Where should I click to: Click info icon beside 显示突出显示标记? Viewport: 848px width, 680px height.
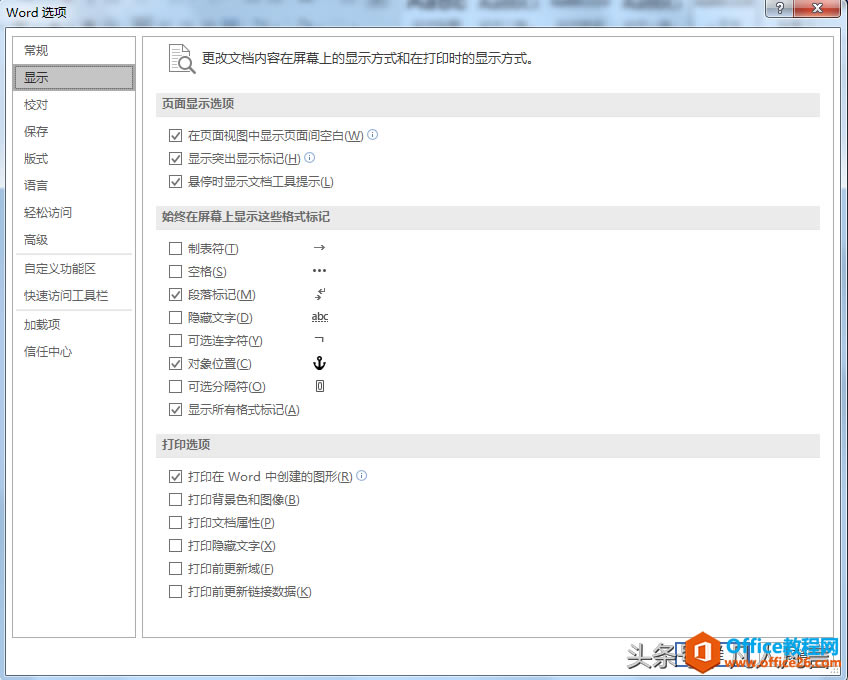(x=309, y=157)
